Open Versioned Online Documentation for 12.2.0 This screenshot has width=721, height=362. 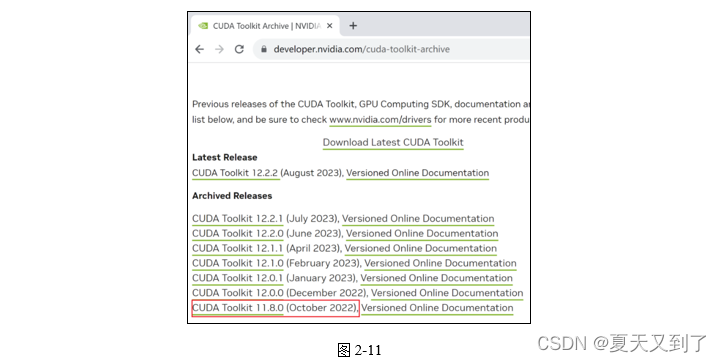click(x=422, y=233)
